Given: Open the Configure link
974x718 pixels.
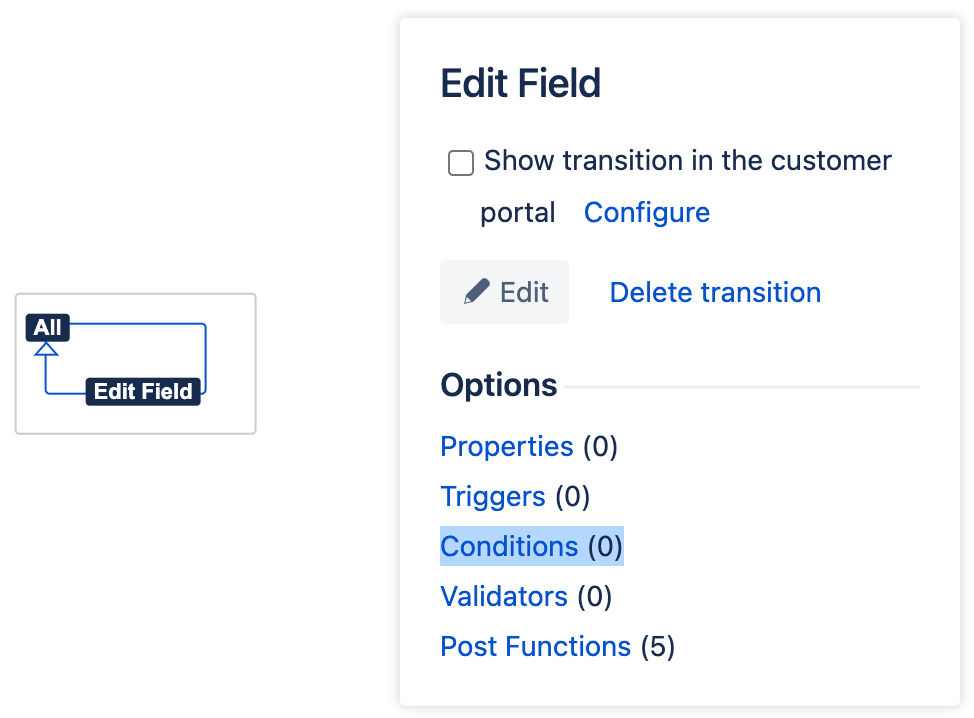Looking at the screenshot, I should pyautogui.click(x=647, y=213).
